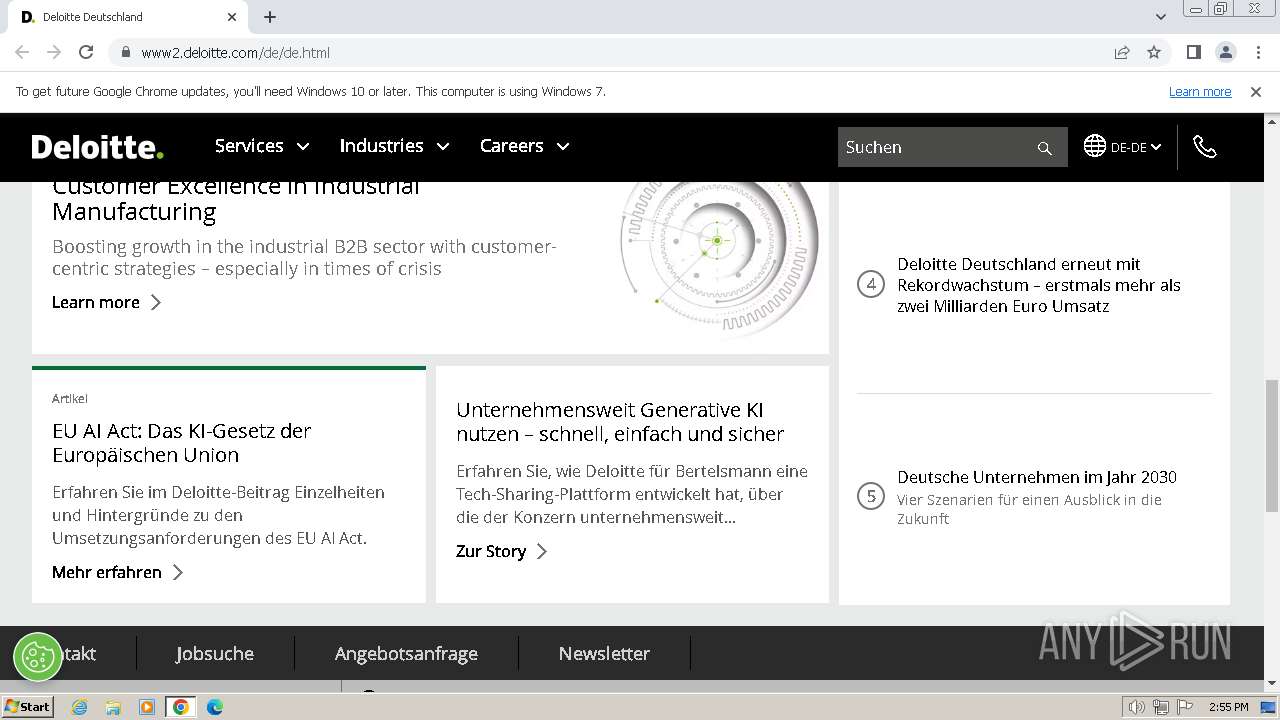Image resolution: width=1280 pixels, height=720 pixels.
Task: Go forward in browser
Action: (x=54, y=52)
